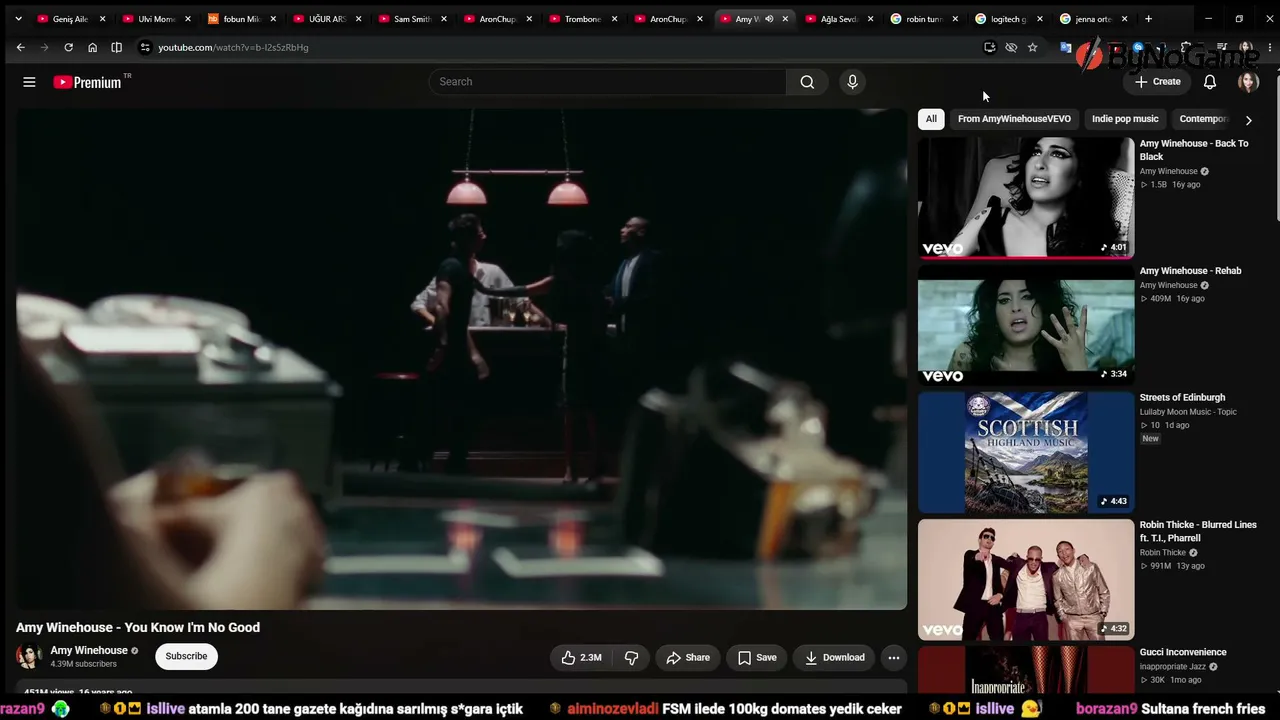Select the All filter chip
The height and width of the screenshot is (720, 1280).
coord(931,119)
